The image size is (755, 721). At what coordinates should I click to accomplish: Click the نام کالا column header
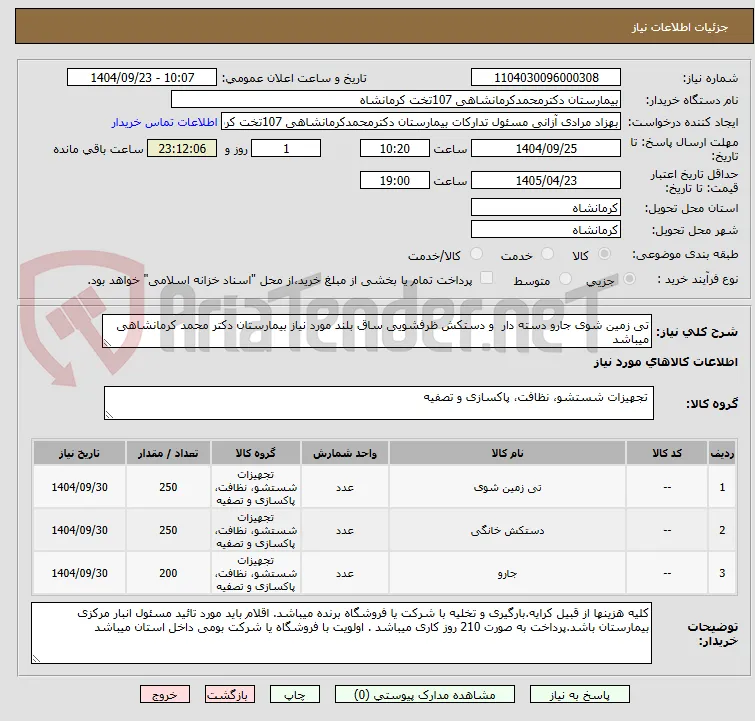(508, 453)
